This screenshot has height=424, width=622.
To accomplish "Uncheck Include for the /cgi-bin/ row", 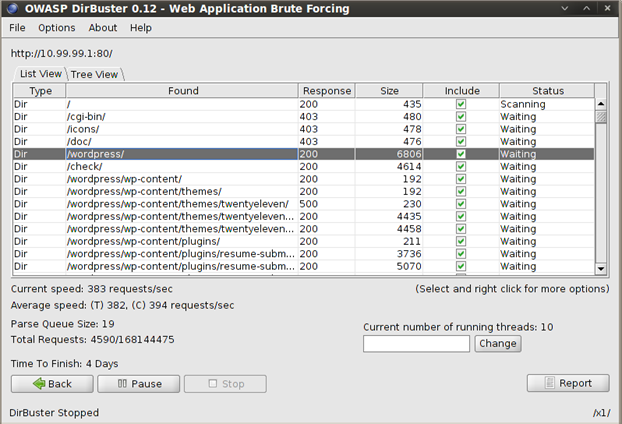I will (x=460, y=116).
